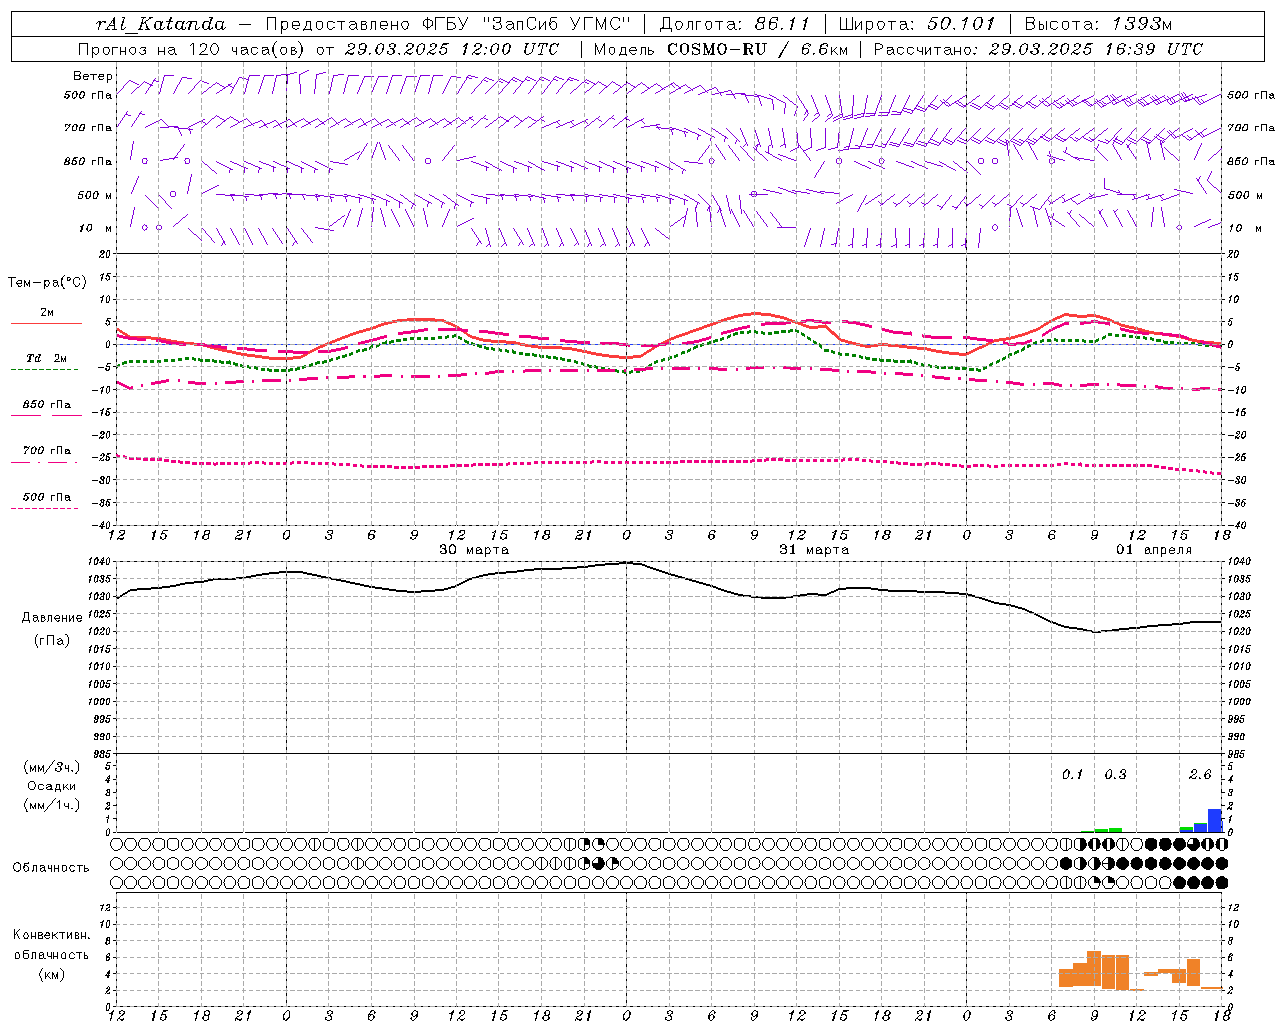The width and height of the screenshot is (1280, 1024).
Task: Click the "500 м" wind level label on left
Action: point(95,195)
